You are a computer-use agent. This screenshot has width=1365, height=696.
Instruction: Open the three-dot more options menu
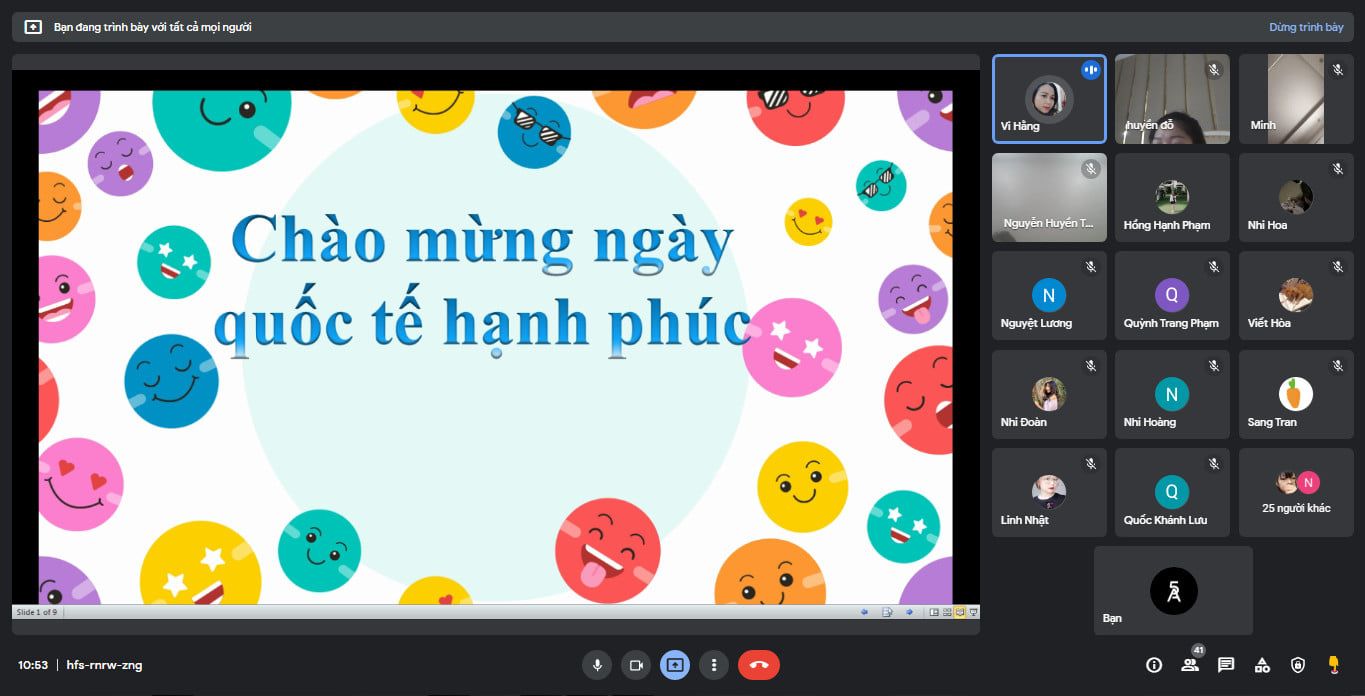pos(714,665)
